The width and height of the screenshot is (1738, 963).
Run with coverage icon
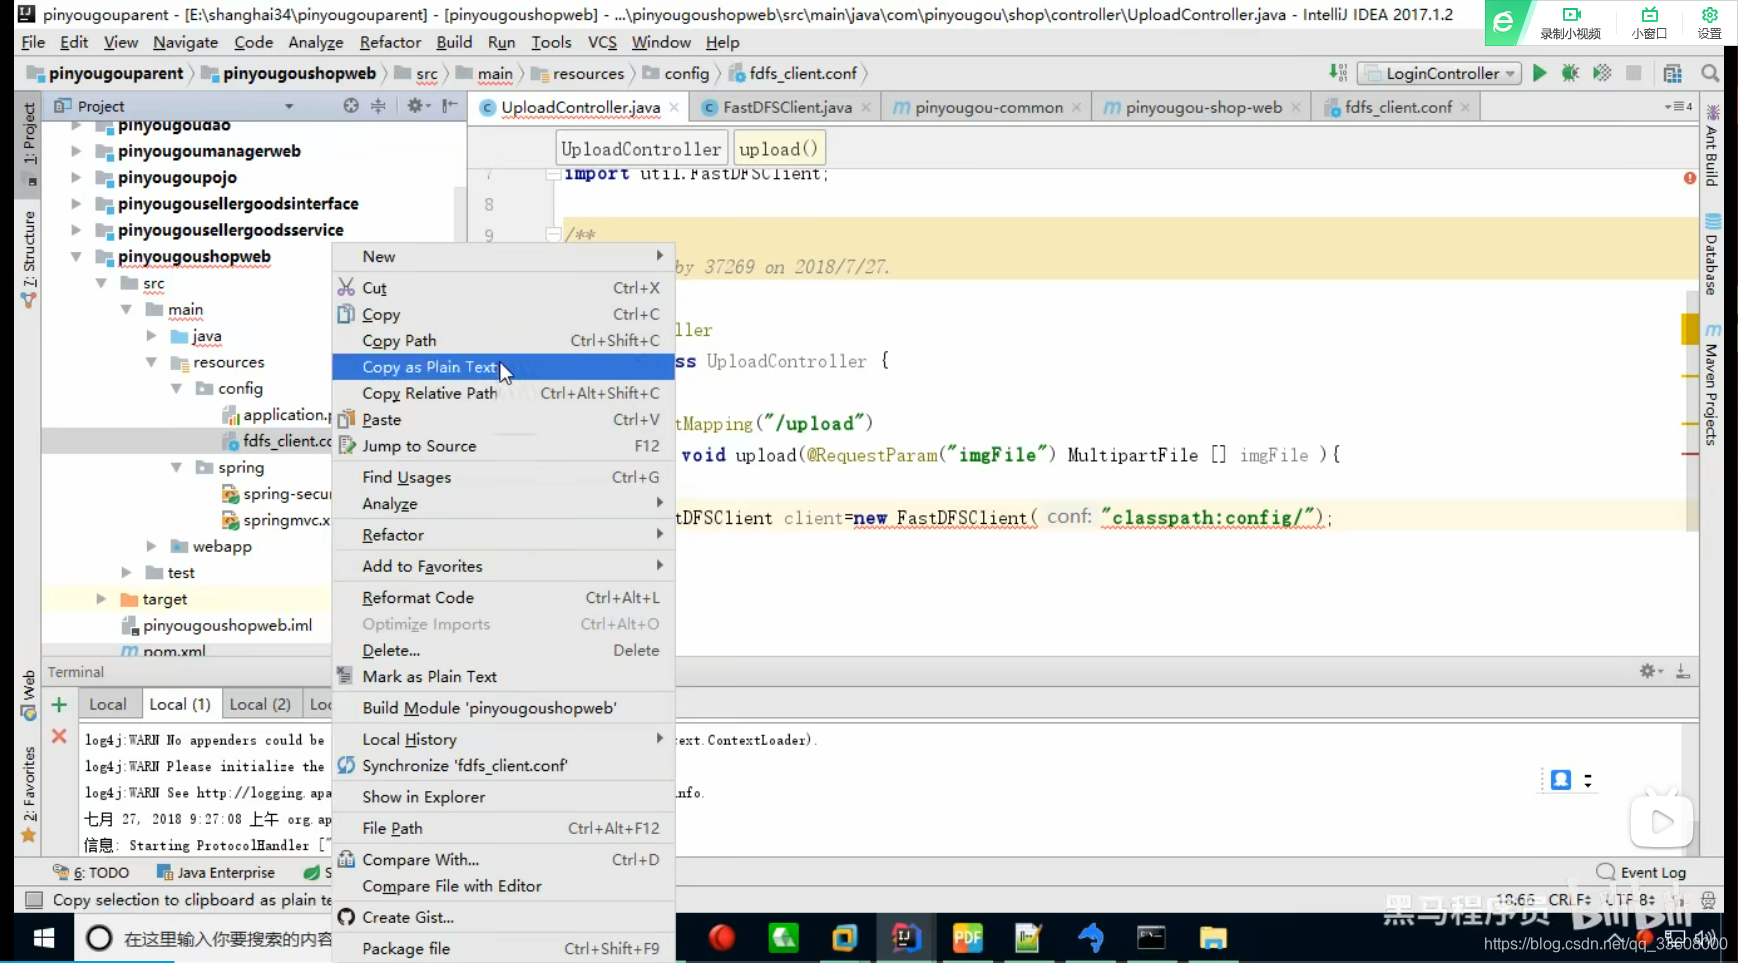[1602, 73]
